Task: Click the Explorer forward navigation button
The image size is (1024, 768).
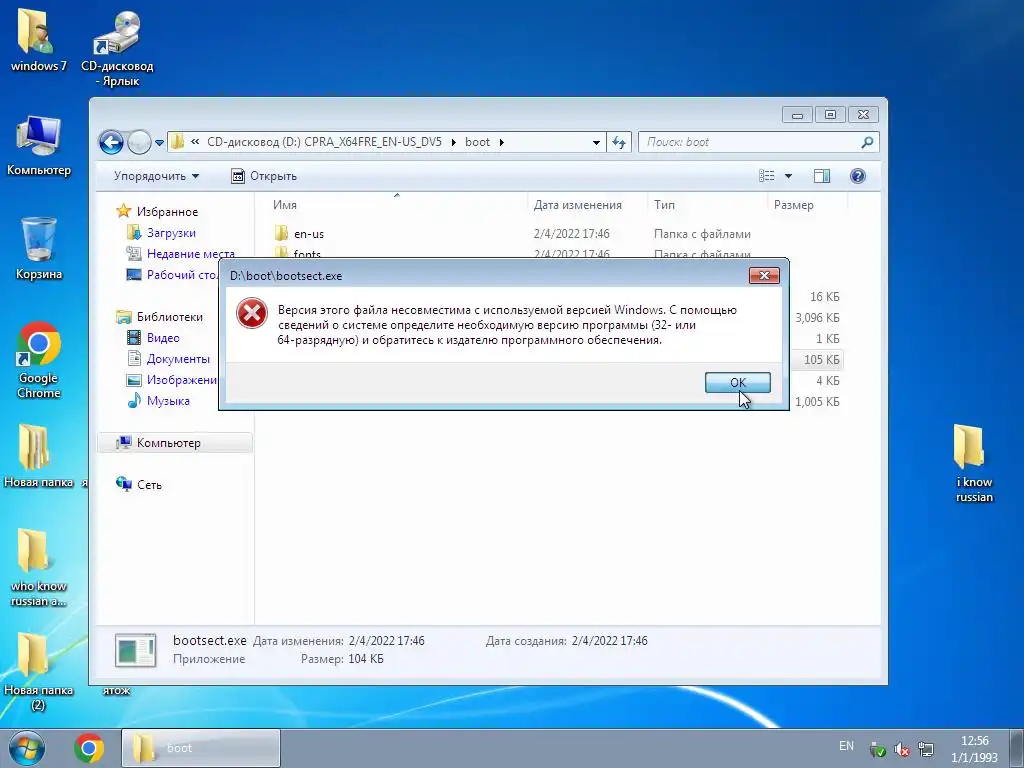Action: click(x=139, y=142)
